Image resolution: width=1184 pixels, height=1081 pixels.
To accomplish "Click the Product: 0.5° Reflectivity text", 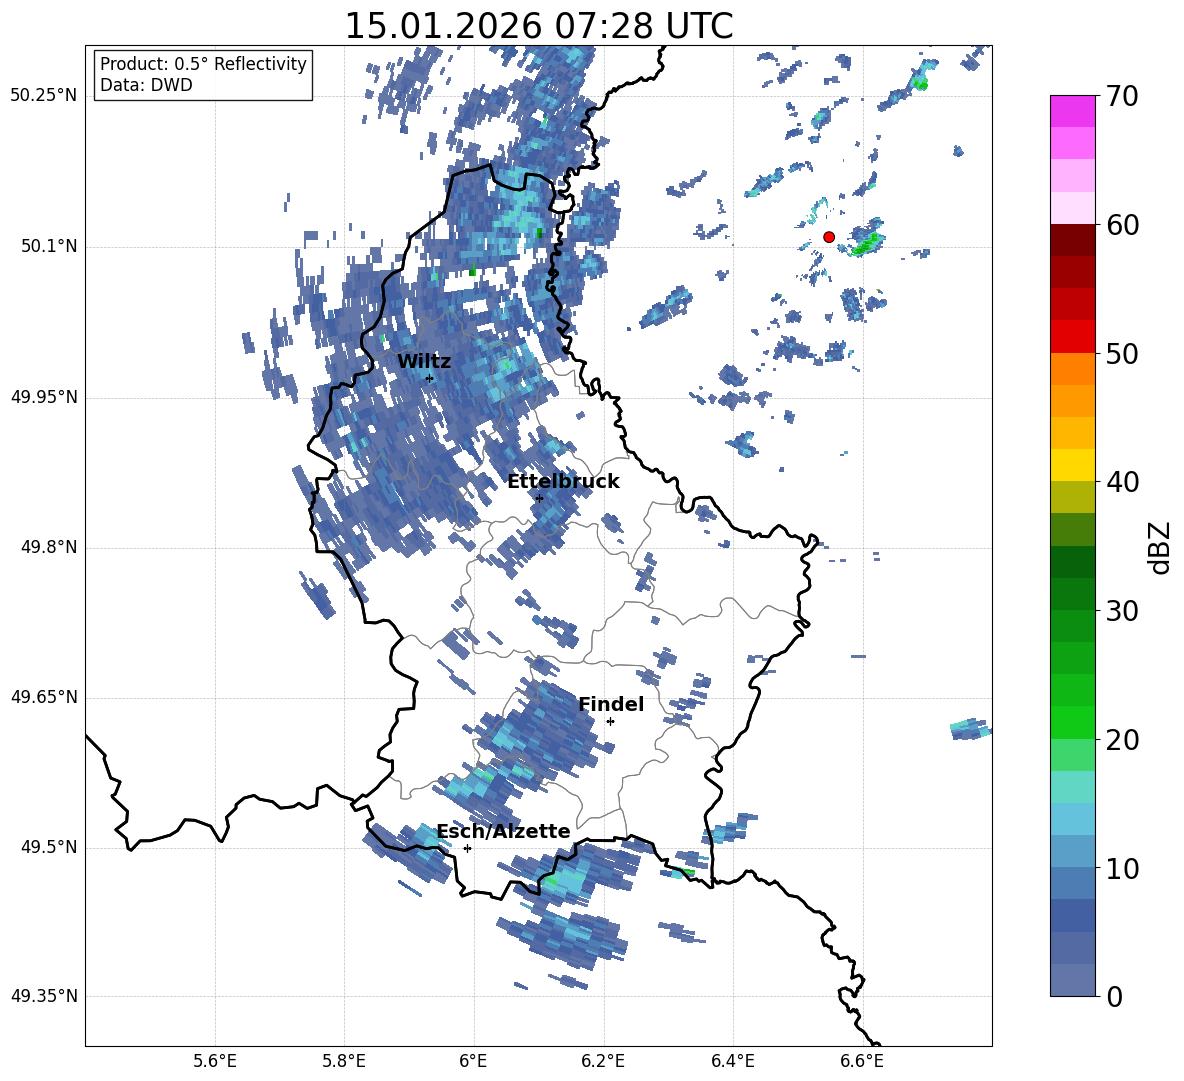I will point(203,64).
